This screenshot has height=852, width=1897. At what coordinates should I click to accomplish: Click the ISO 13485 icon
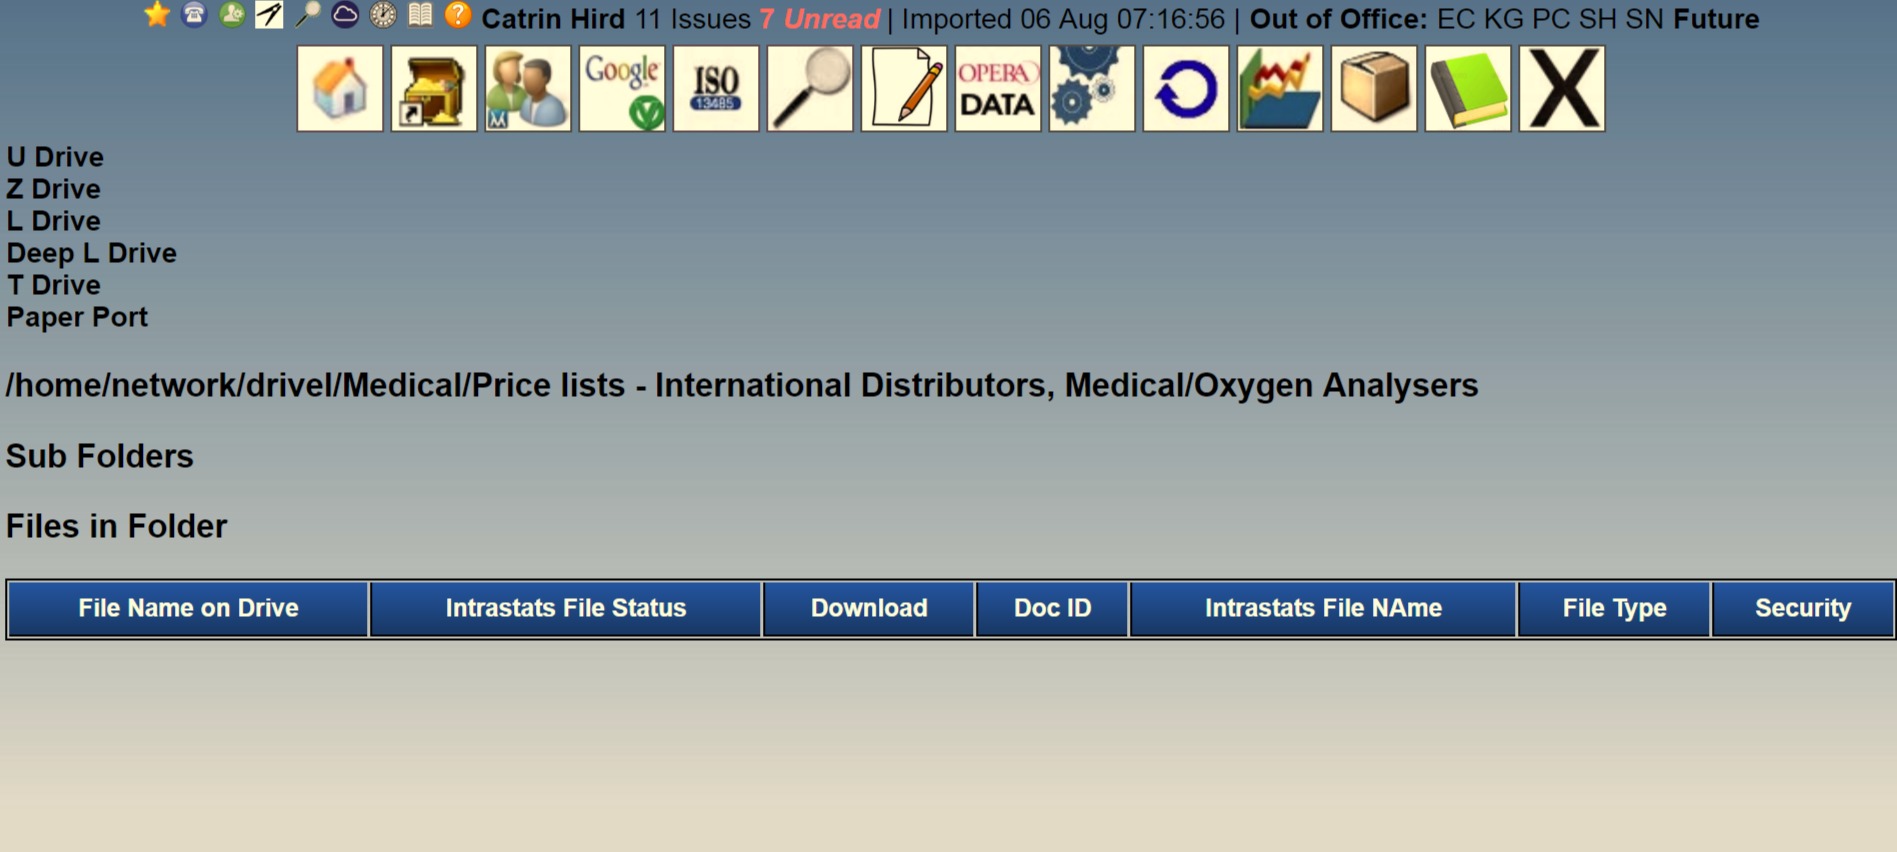pyautogui.click(x=716, y=89)
